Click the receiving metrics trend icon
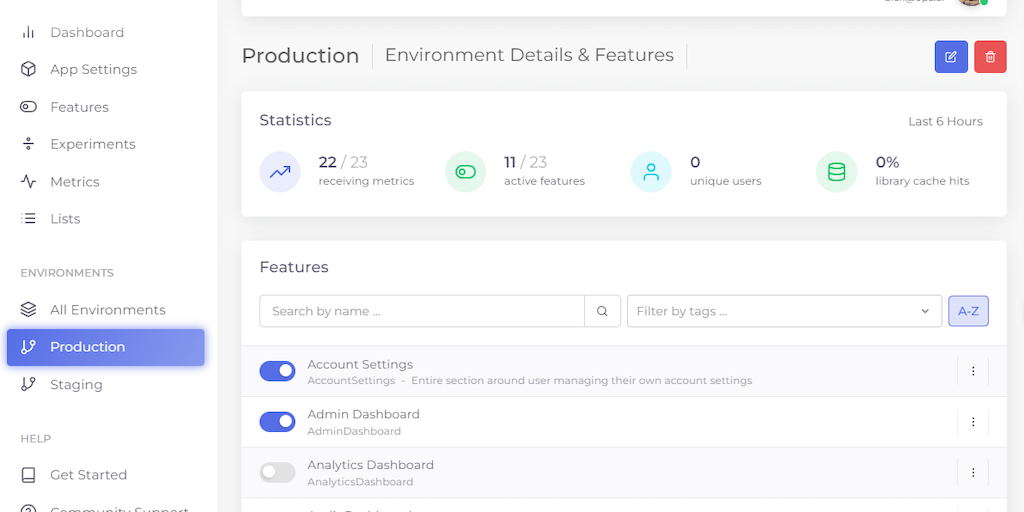 280,172
